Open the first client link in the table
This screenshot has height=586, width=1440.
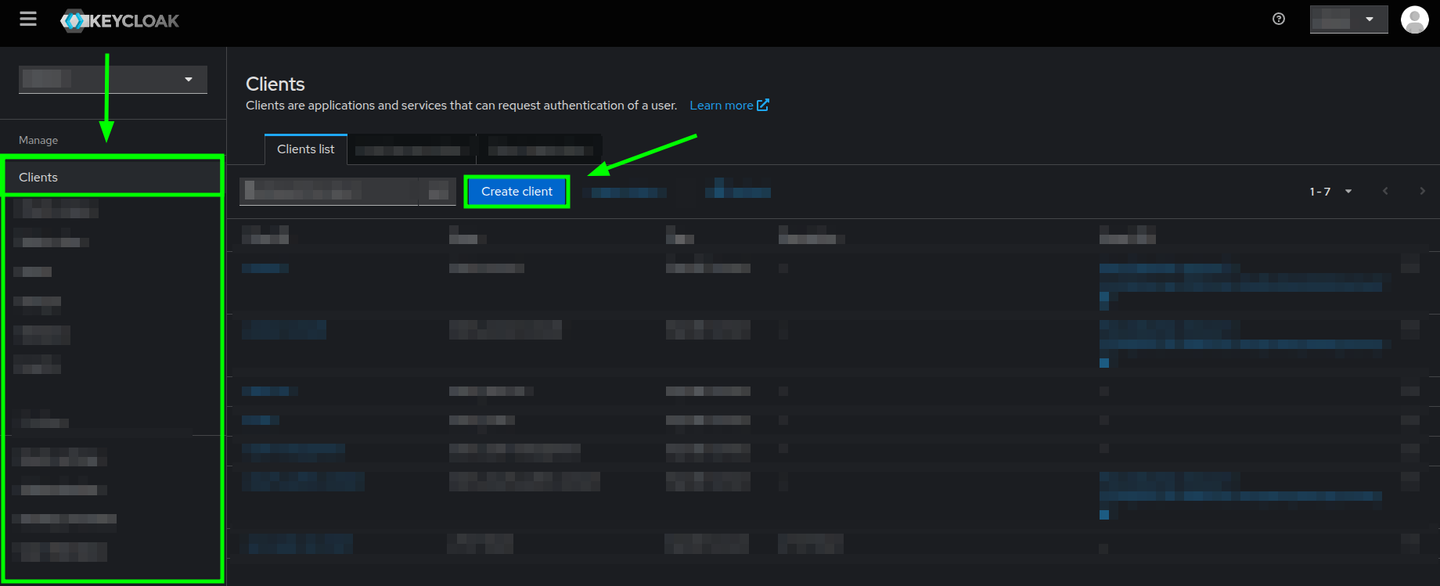pos(265,267)
